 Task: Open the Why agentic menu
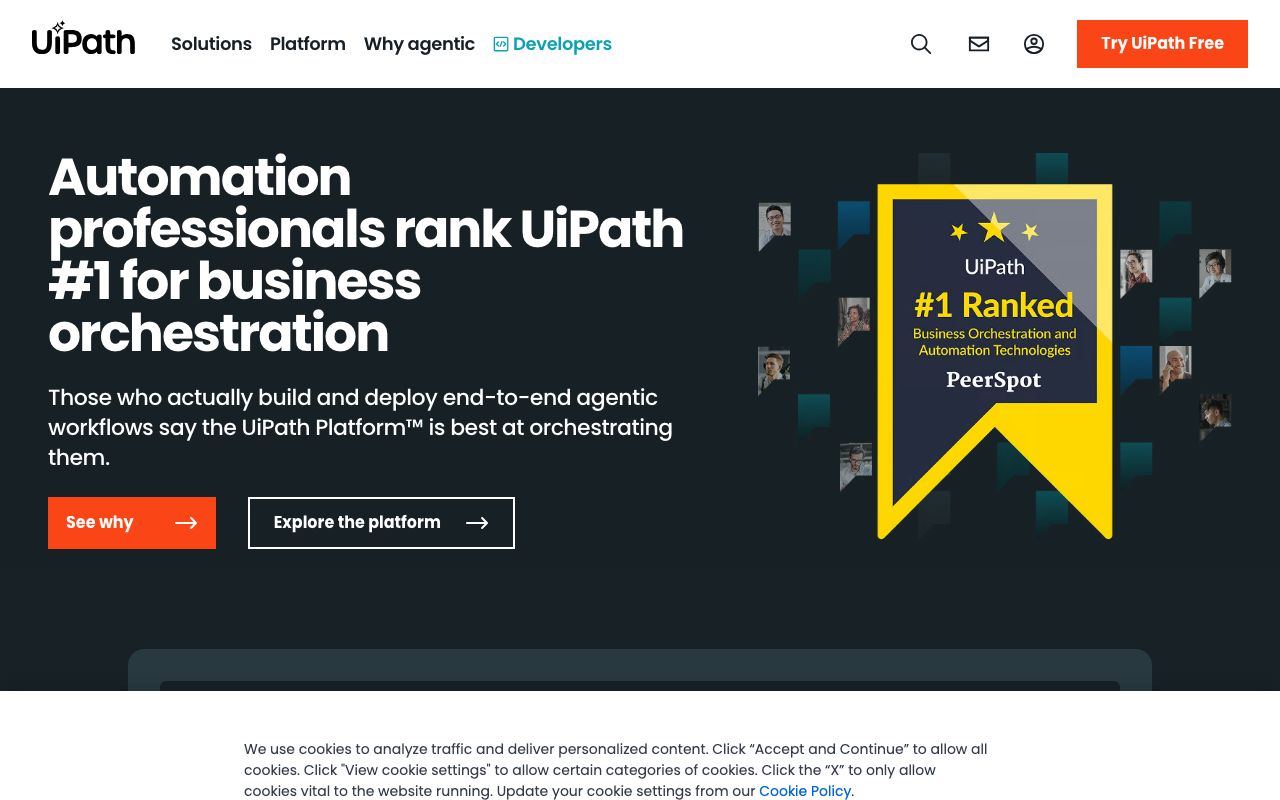coord(419,44)
